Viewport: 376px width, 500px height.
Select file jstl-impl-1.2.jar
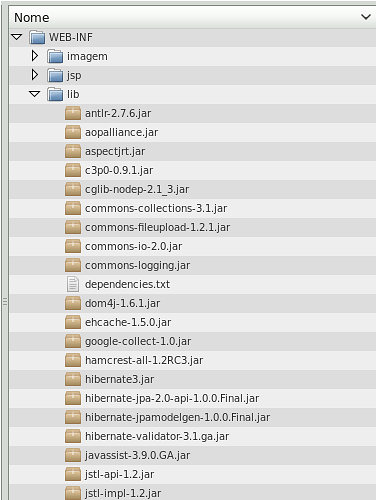point(123,493)
